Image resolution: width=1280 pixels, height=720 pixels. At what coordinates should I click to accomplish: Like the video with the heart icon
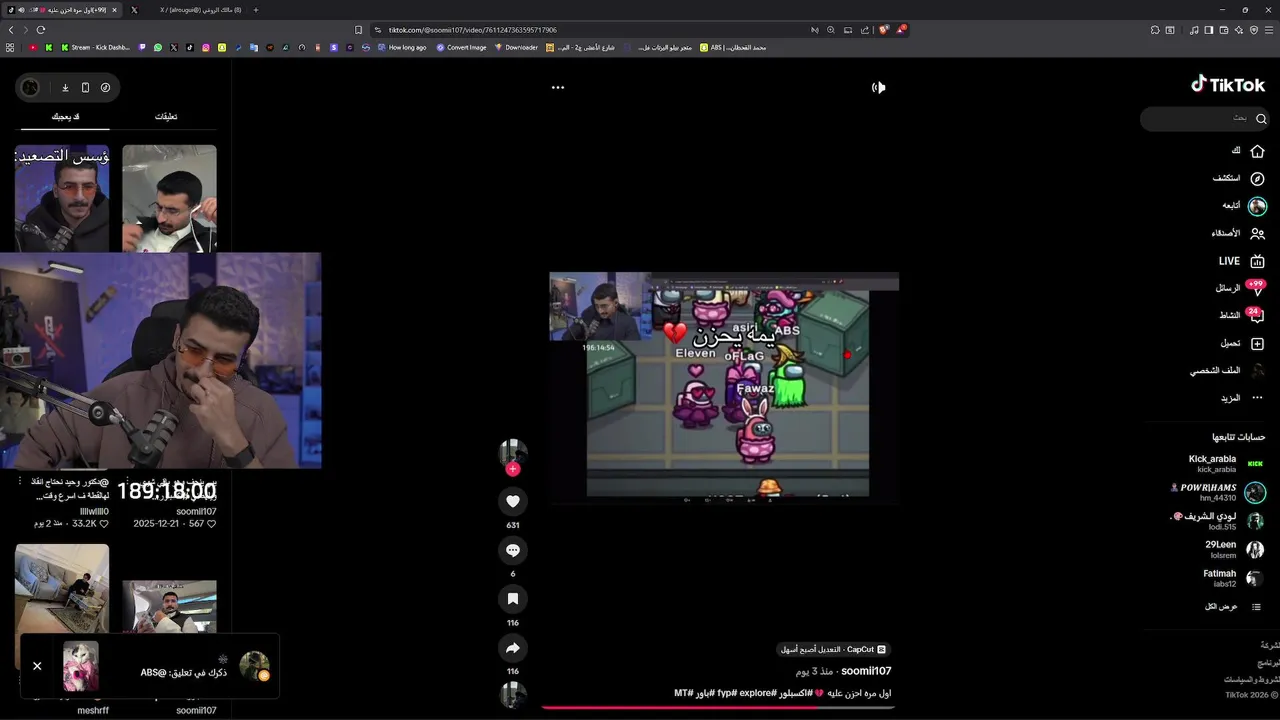[x=513, y=501]
